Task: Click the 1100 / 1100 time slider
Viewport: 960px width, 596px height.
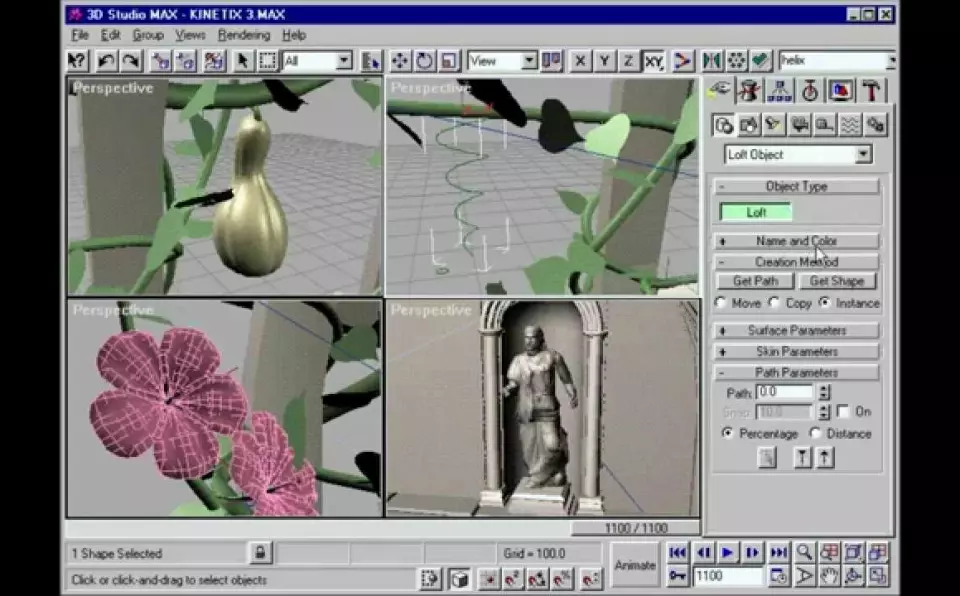Action: [636, 528]
